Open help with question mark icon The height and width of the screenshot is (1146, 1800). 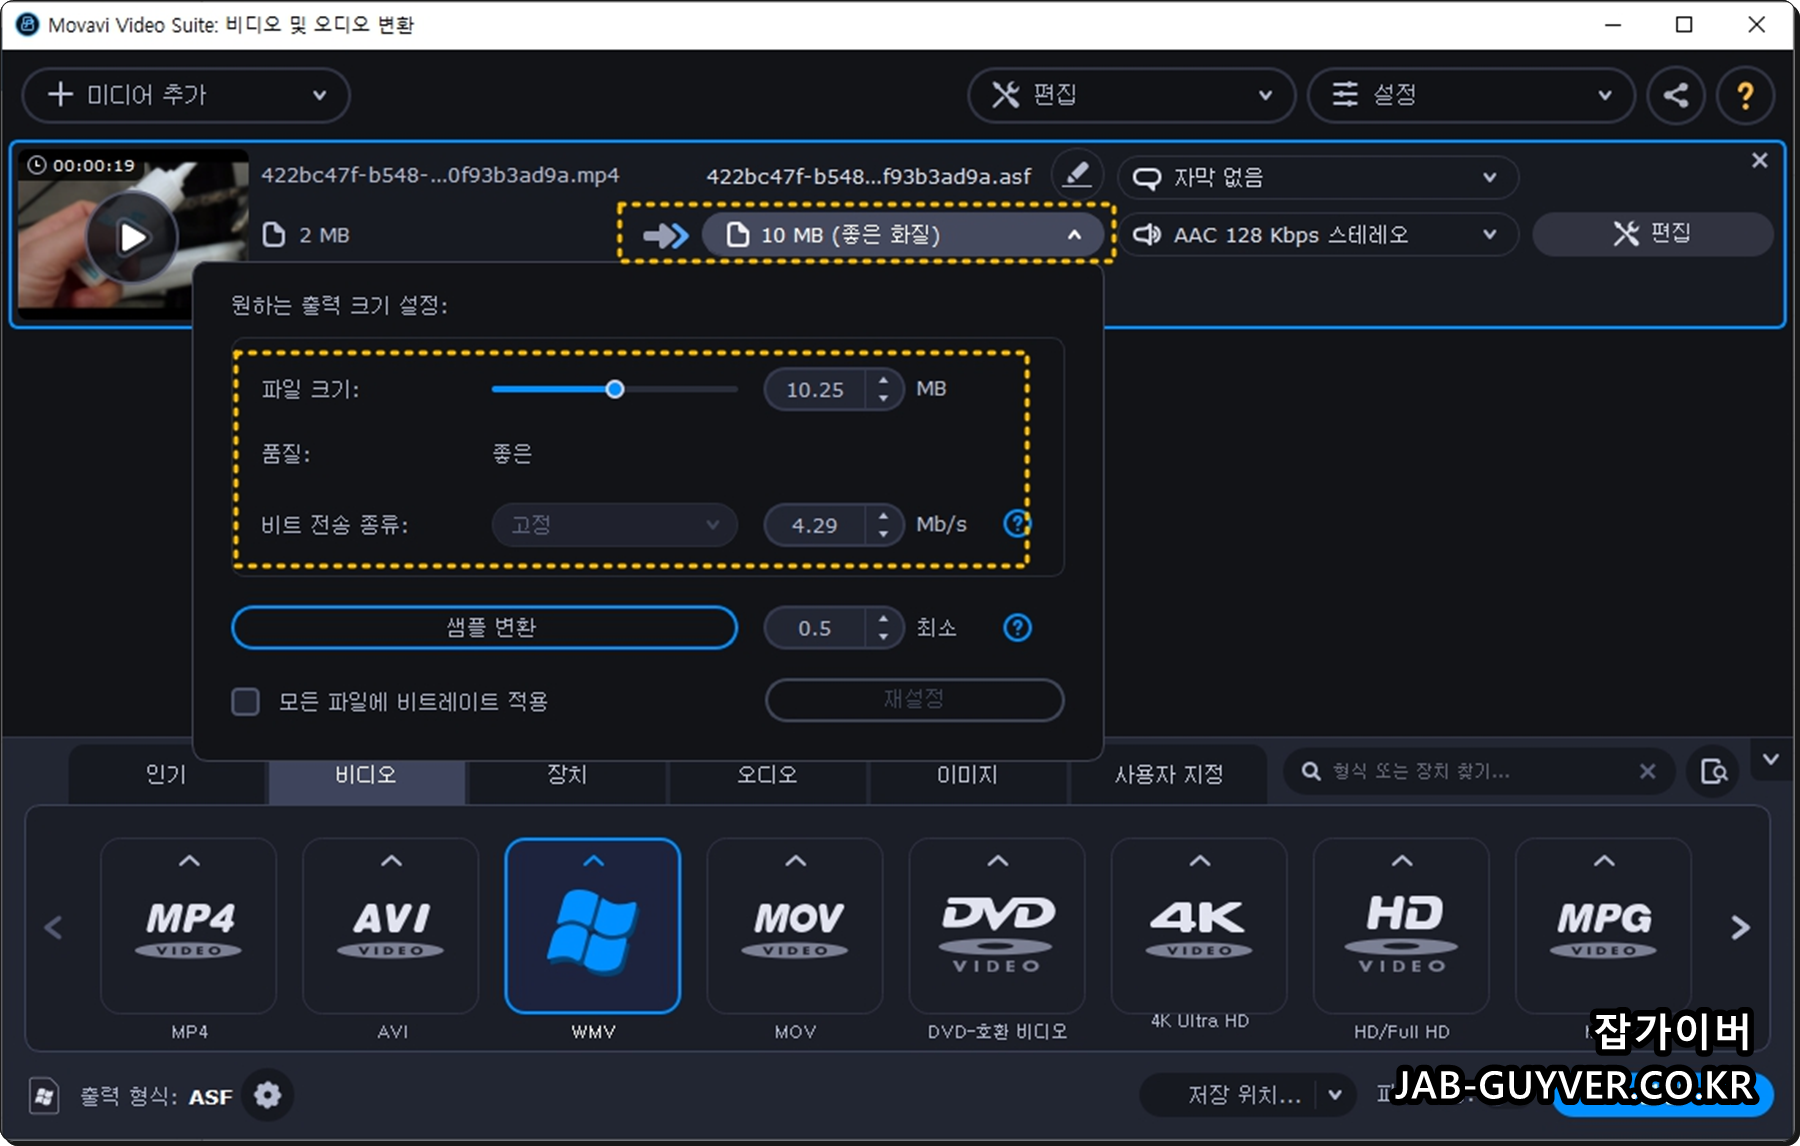click(1745, 96)
